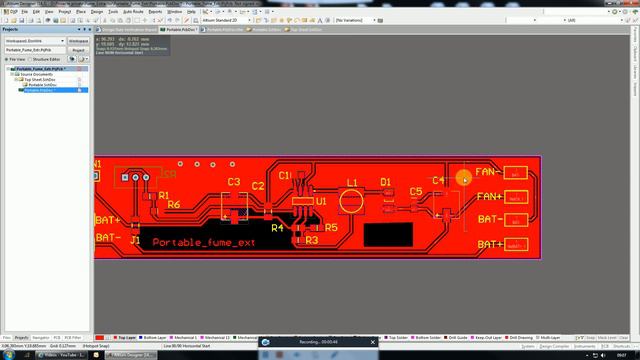Select the Drill Guide layer tab
This screenshot has width=640, height=360.
pos(456,338)
